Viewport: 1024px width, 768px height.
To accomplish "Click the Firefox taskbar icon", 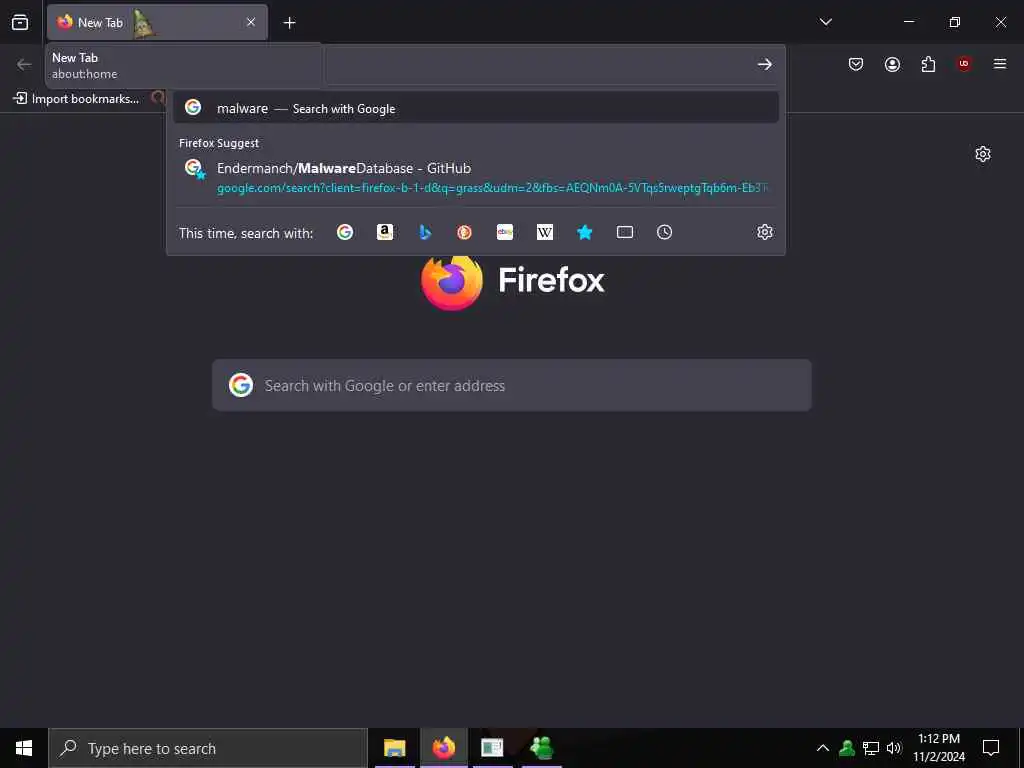I will 443,748.
